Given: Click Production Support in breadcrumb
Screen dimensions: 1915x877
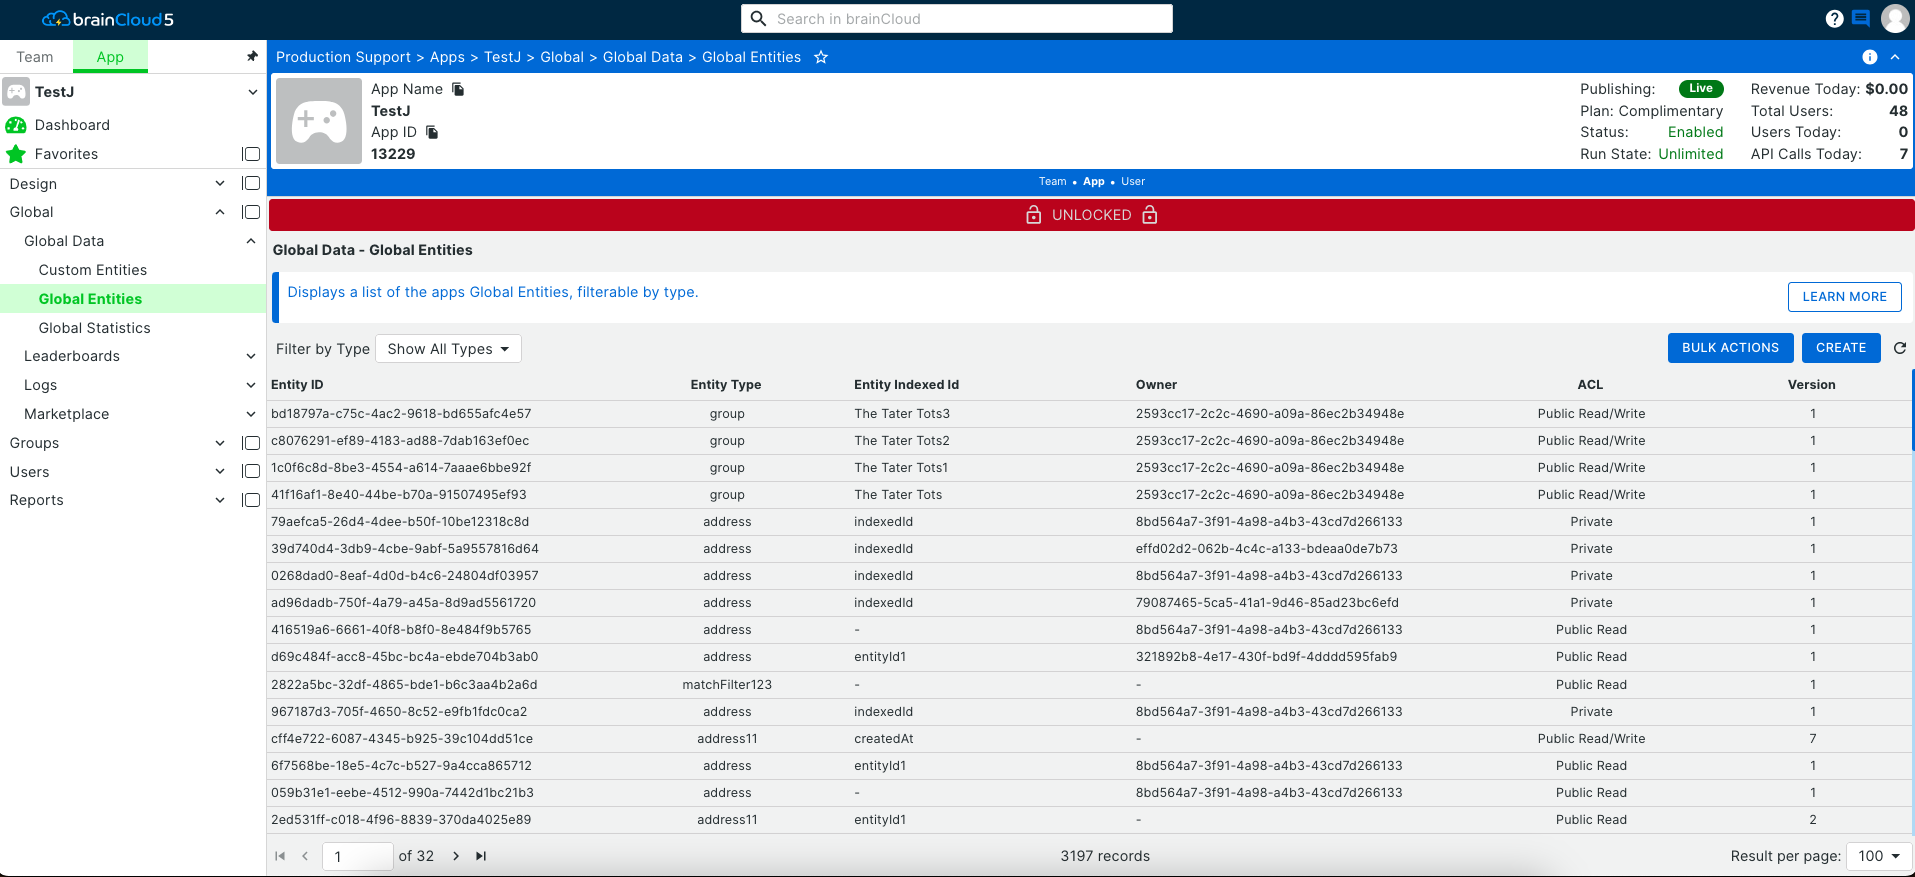Looking at the screenshot, I should (343, 57).
